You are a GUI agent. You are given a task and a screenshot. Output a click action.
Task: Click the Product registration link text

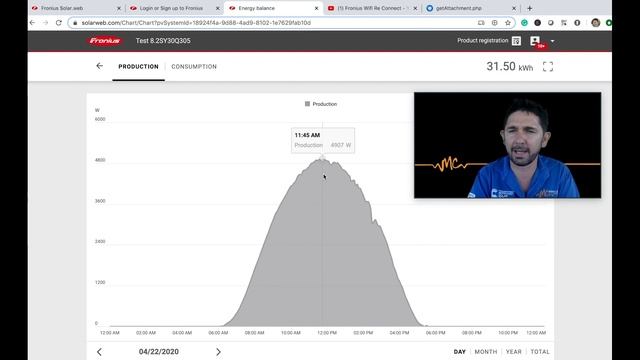482,40
